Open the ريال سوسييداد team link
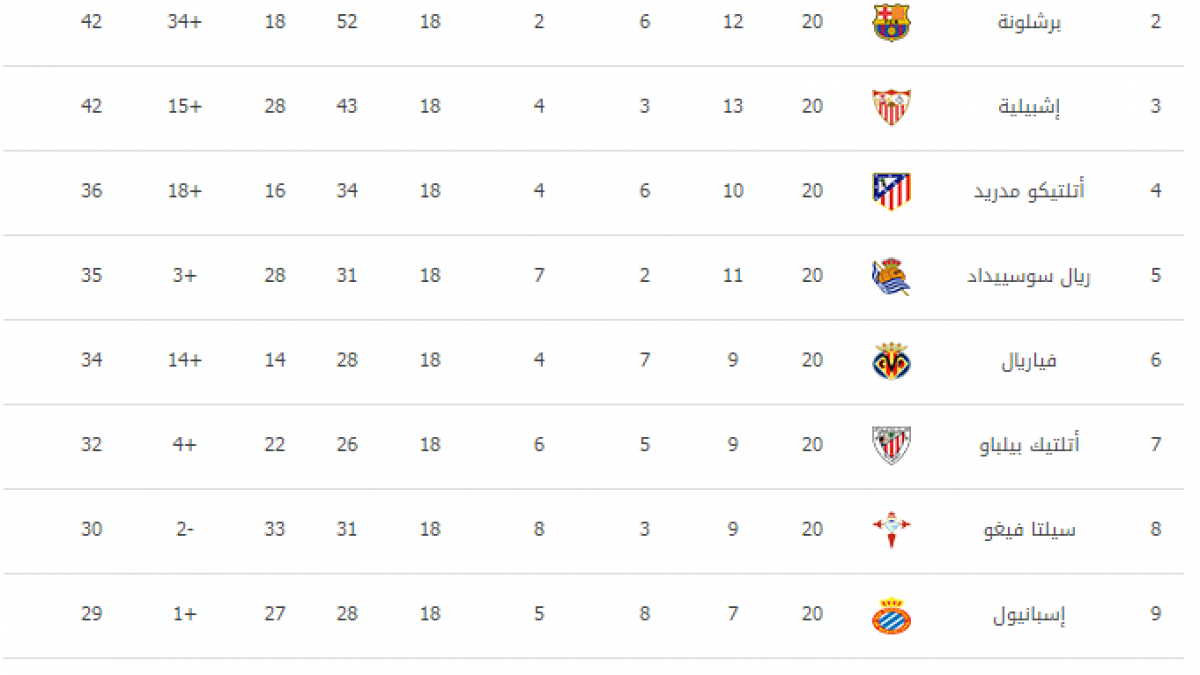The width and height of the screenshot is (1200, 675). coord(1028,276)
